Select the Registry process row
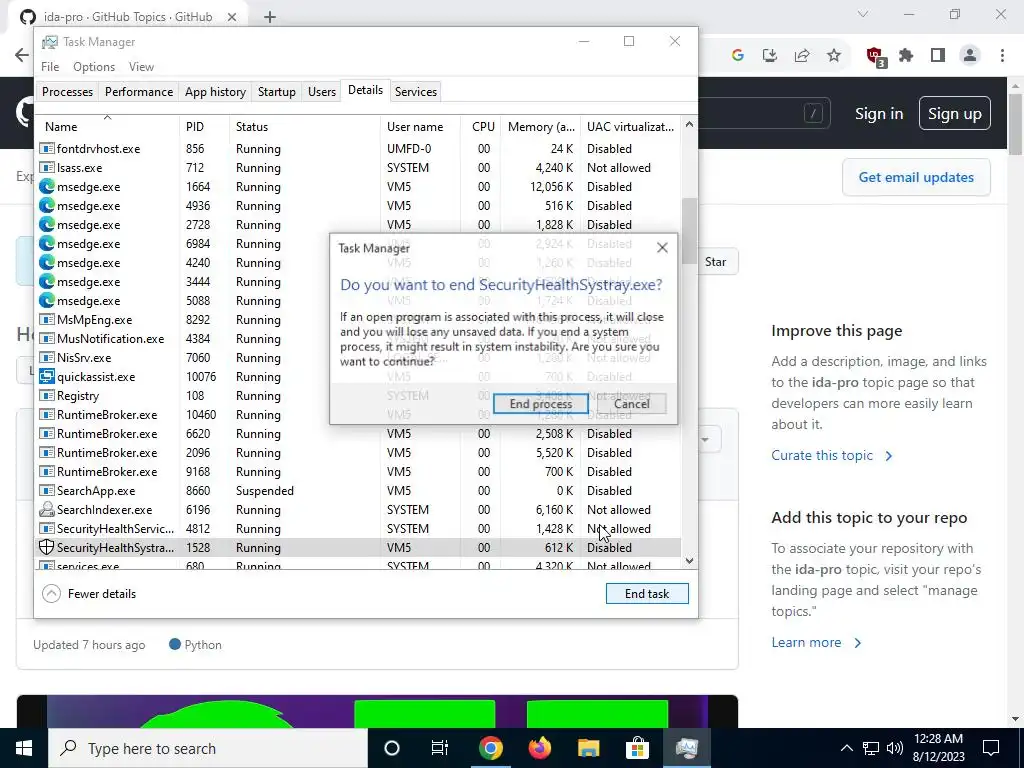This screenshot has height=768, width=1024. (x=183, y=396)
